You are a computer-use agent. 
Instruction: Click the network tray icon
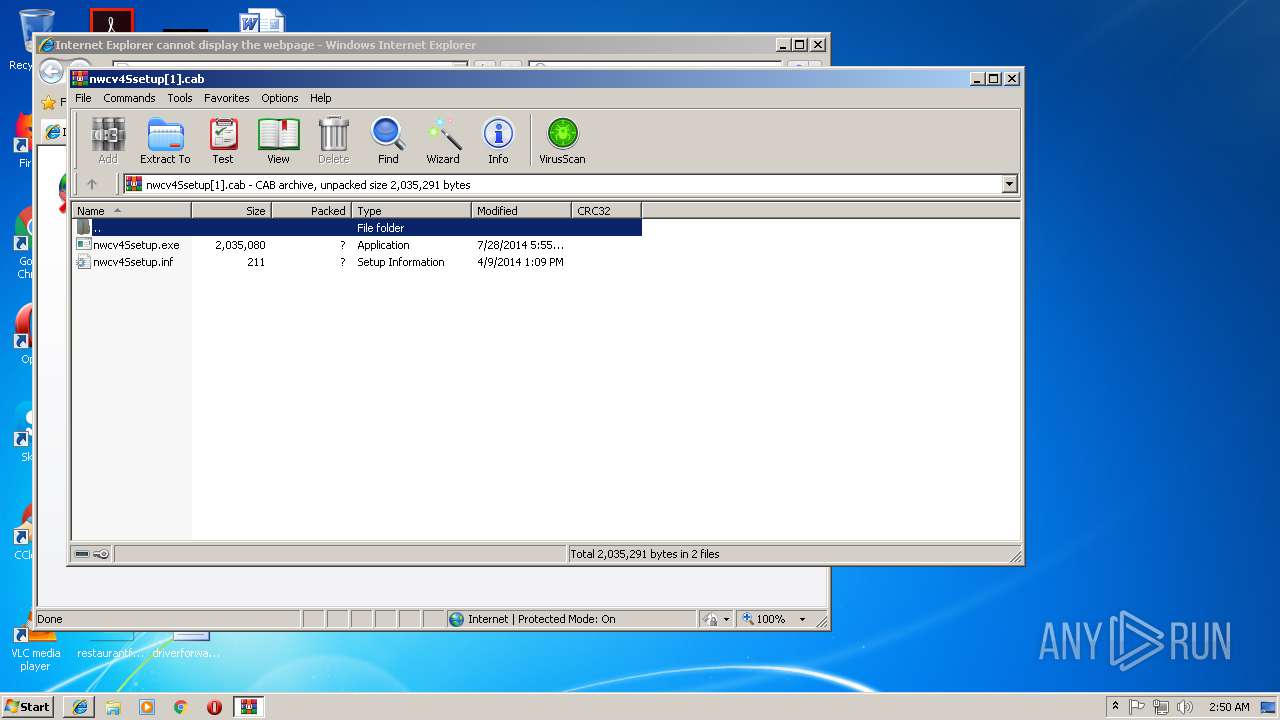[1161, 707]
